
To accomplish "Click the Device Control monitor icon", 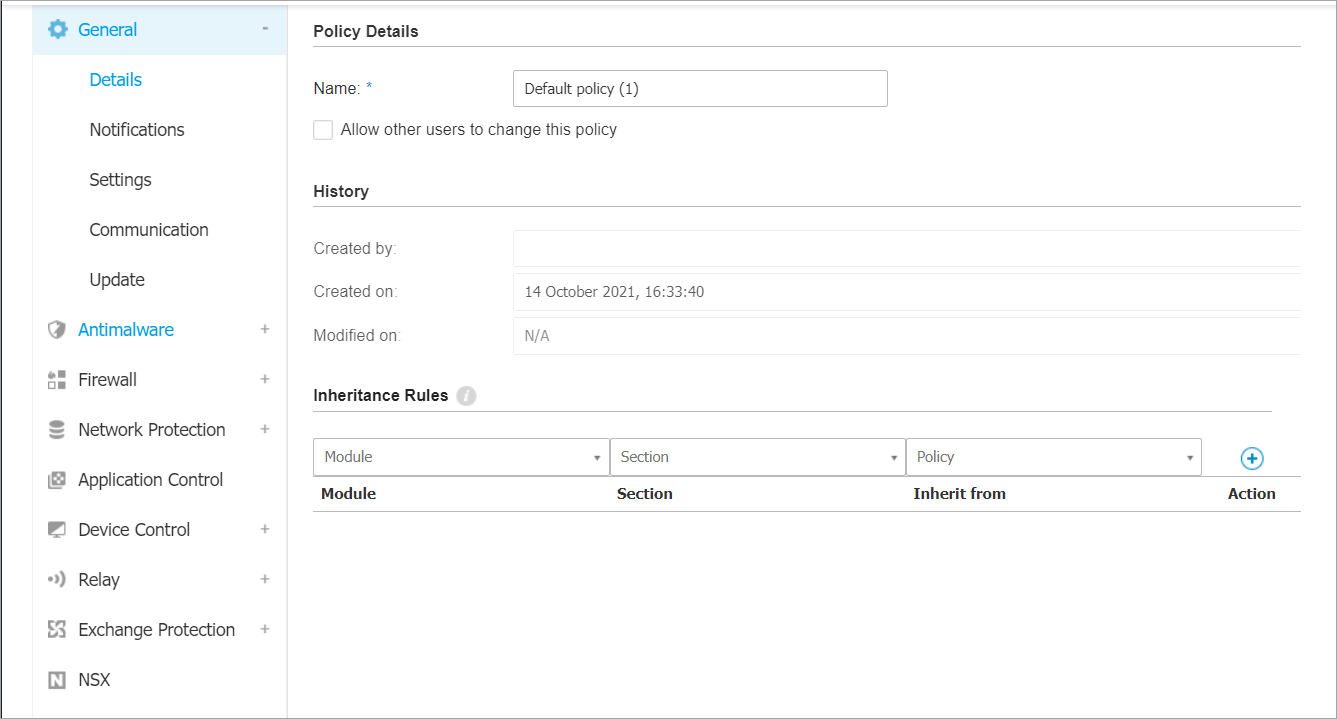I will (57, 530).
